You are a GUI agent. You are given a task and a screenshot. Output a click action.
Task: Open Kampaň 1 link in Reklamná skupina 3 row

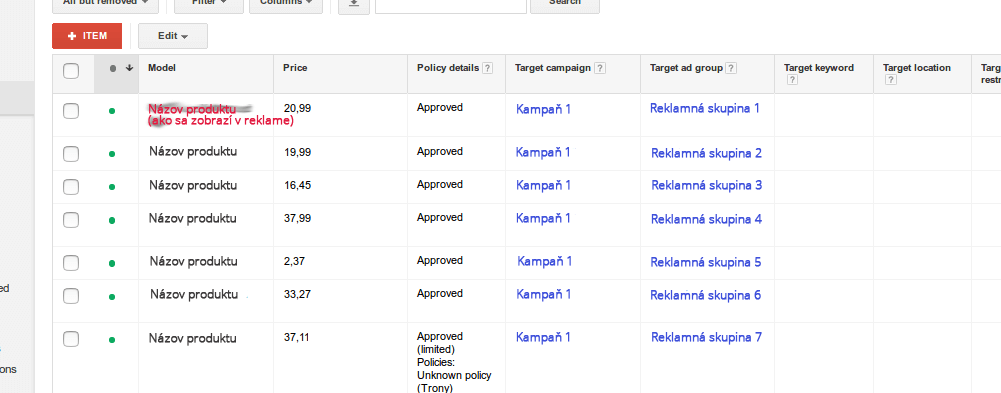[x=543, y=185]
